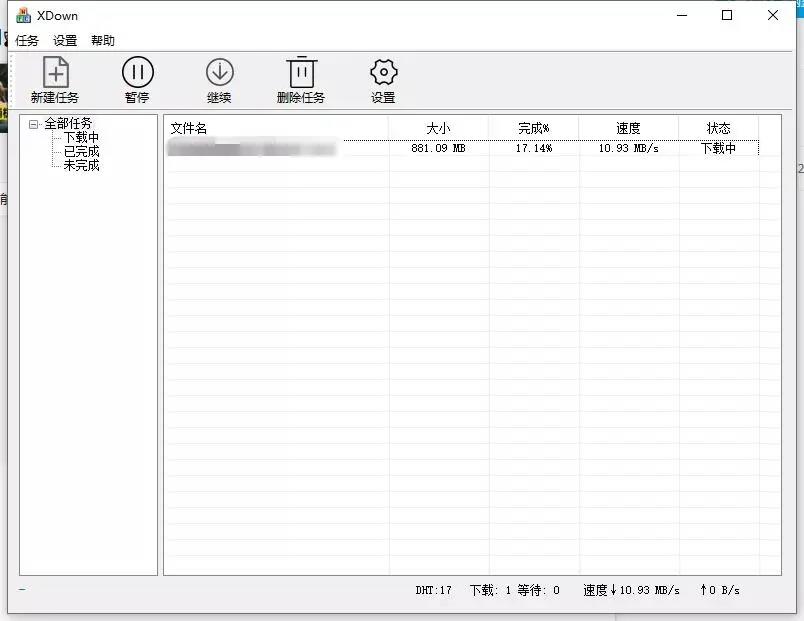This screenshot has height=621, width=804.
Task: Open settings via the 设置 gear icon
Action: tap(383, 73)
